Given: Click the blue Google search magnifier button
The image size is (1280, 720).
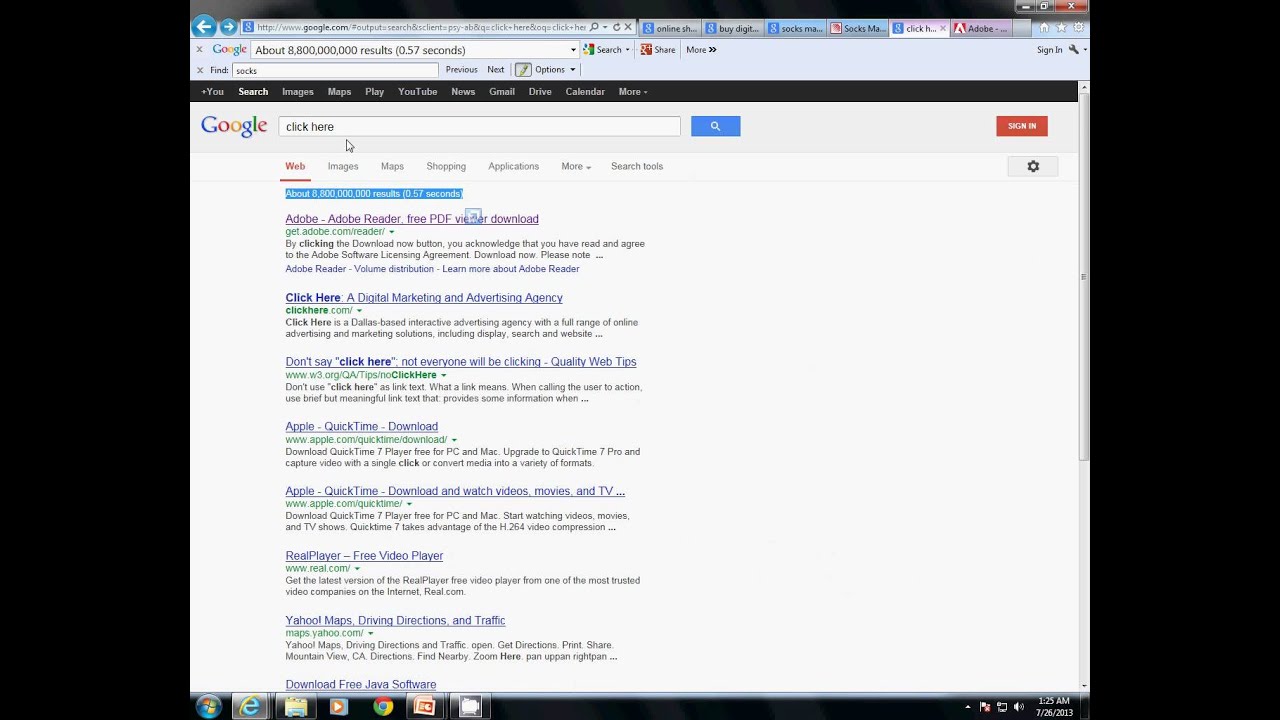Looking at the screenshot, I should 715,126.
